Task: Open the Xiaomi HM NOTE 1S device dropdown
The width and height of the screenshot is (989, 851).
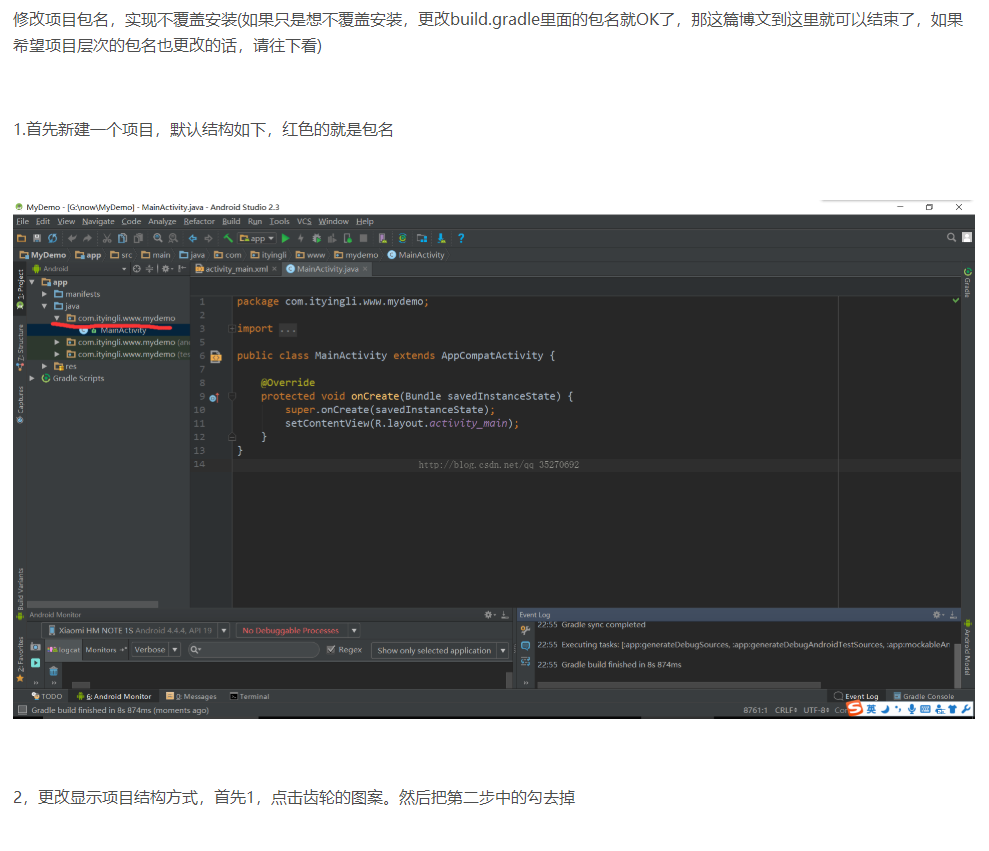Action: (x=138, y=630)
